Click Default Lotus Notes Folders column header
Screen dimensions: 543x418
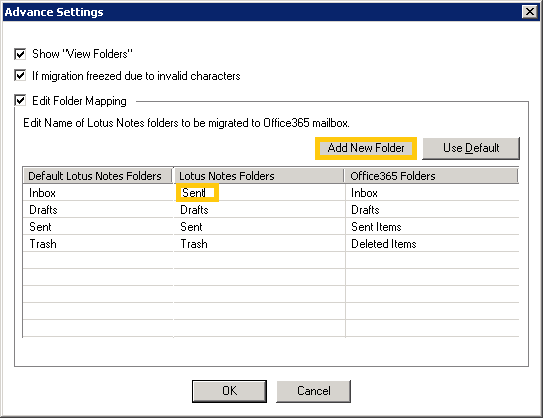[98, 176]
